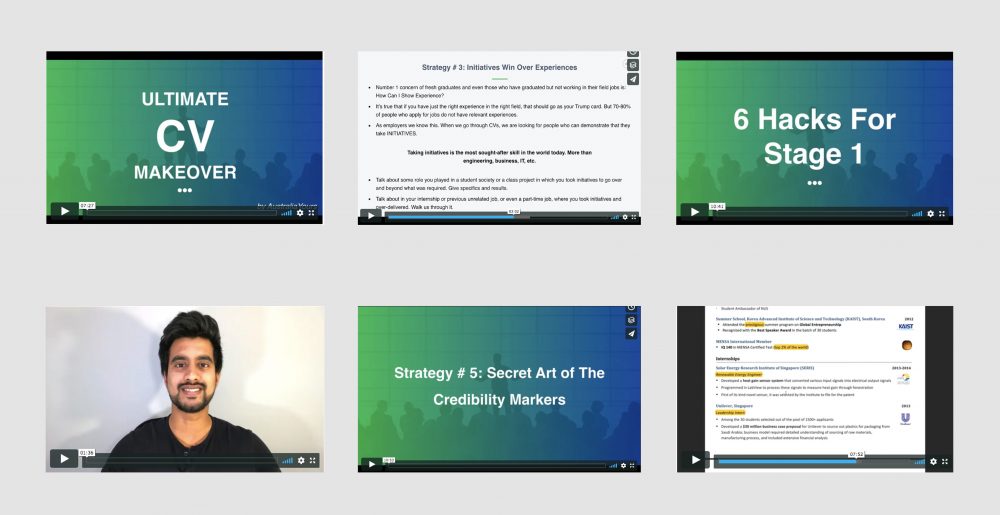Adjust volume bars on presenter video
Viewport: 1000px width, 515px height.
pos(288,460)
